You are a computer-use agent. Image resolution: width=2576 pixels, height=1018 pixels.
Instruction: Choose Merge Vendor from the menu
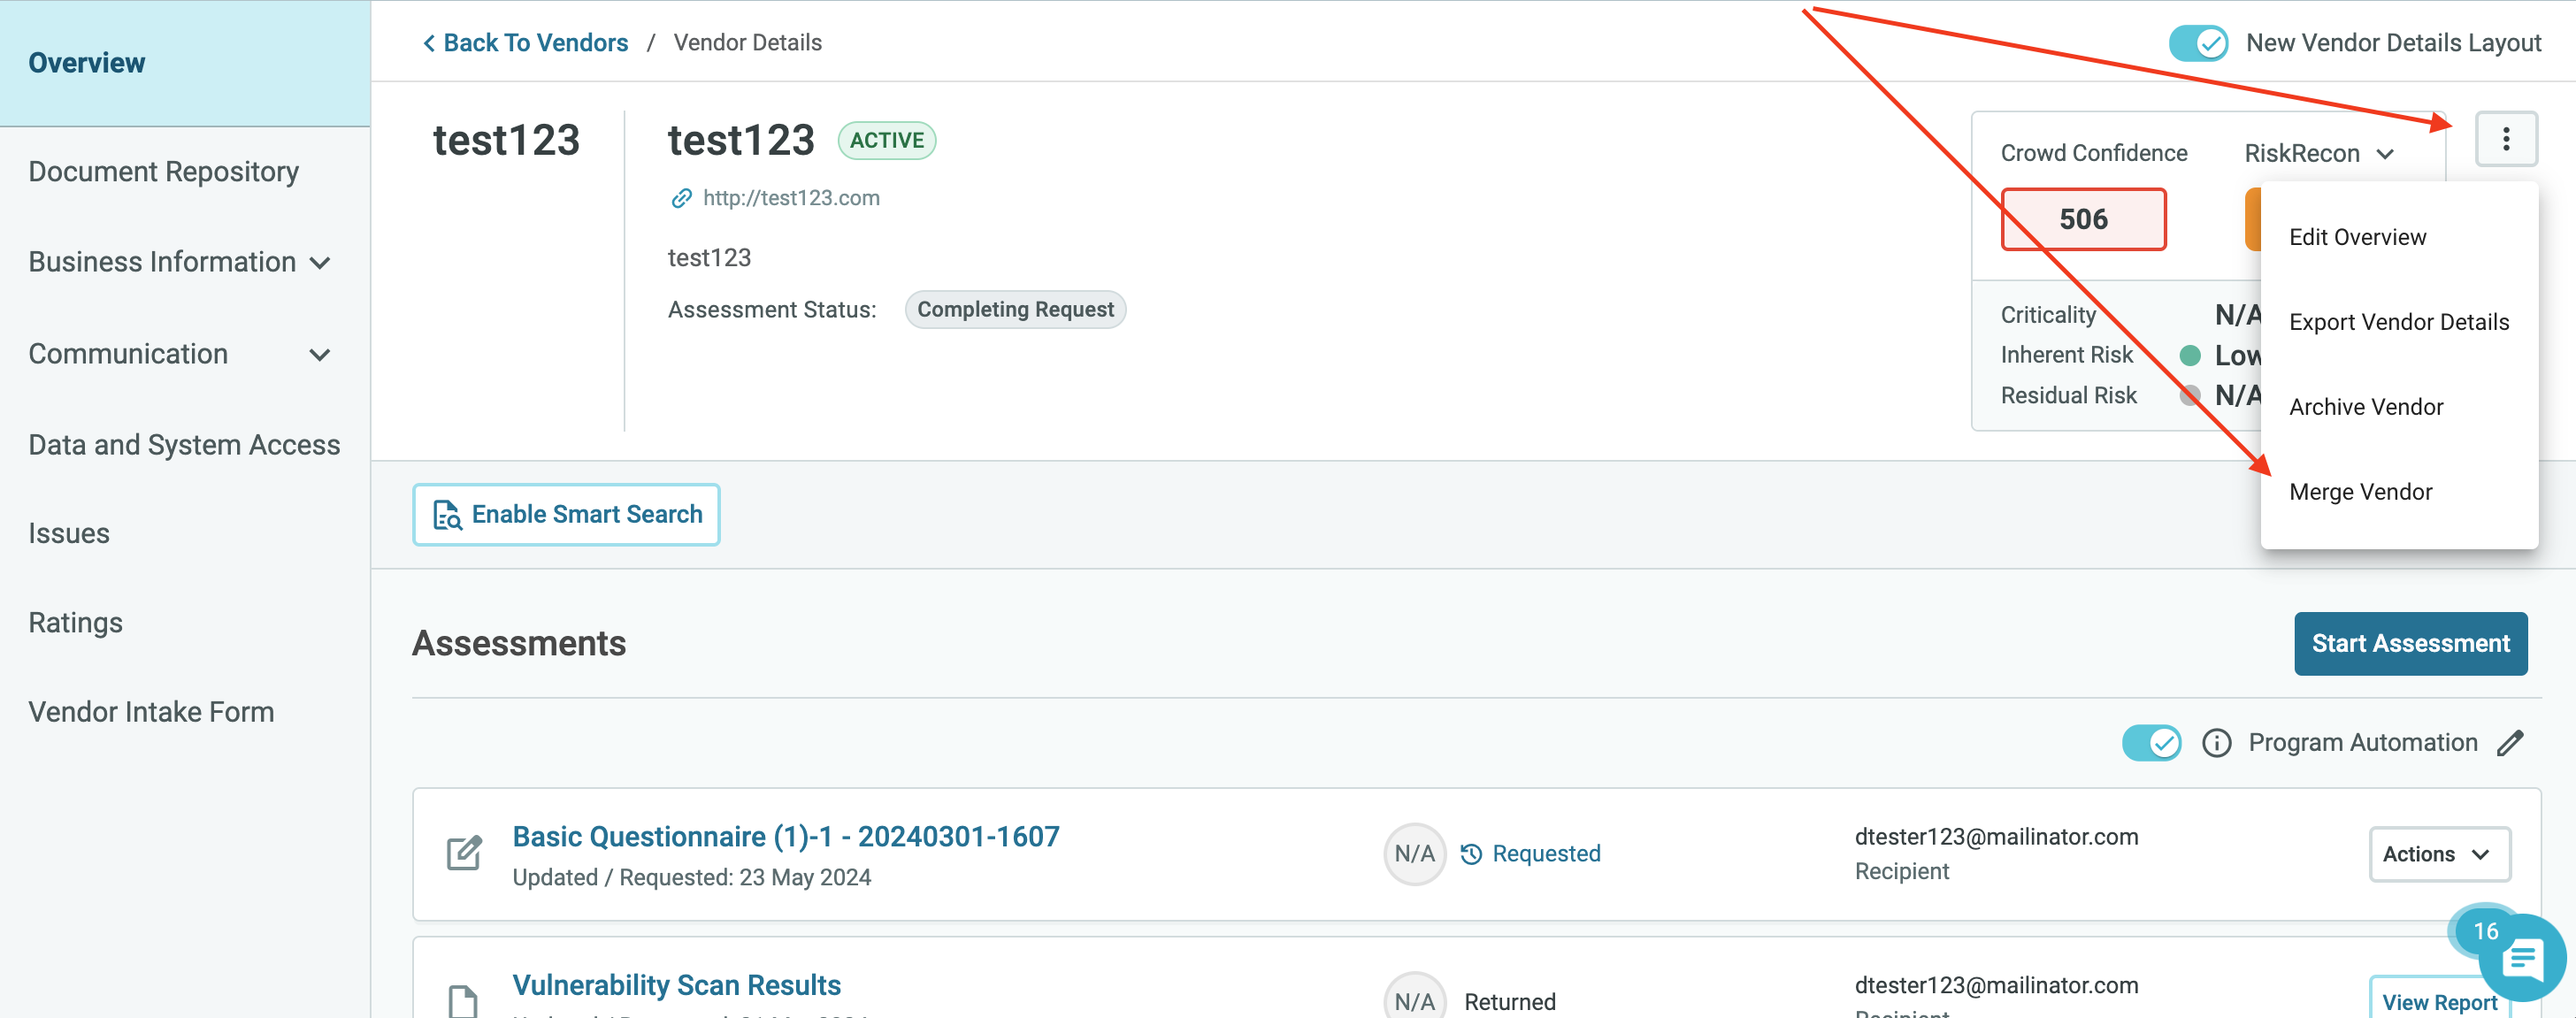pyautogui.click(x=2360, y=492)
